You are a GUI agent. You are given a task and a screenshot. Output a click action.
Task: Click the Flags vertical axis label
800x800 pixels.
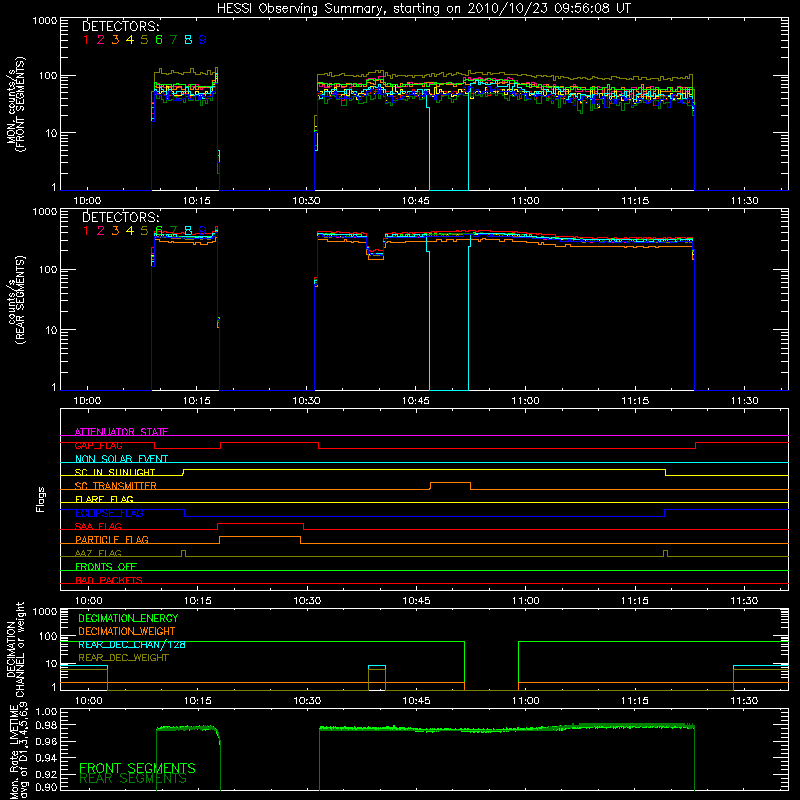(x=41, y=499)
